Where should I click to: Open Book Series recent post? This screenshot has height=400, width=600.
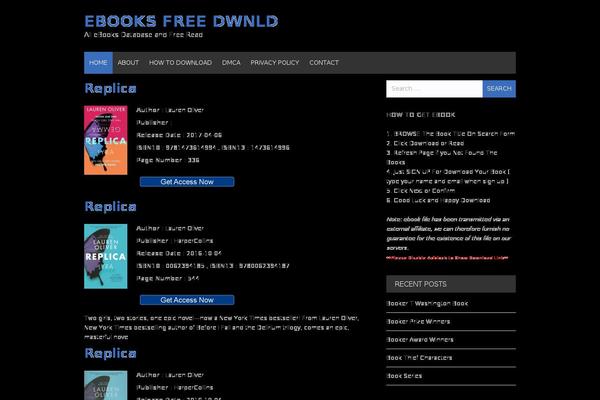click(x=404, y=376)
